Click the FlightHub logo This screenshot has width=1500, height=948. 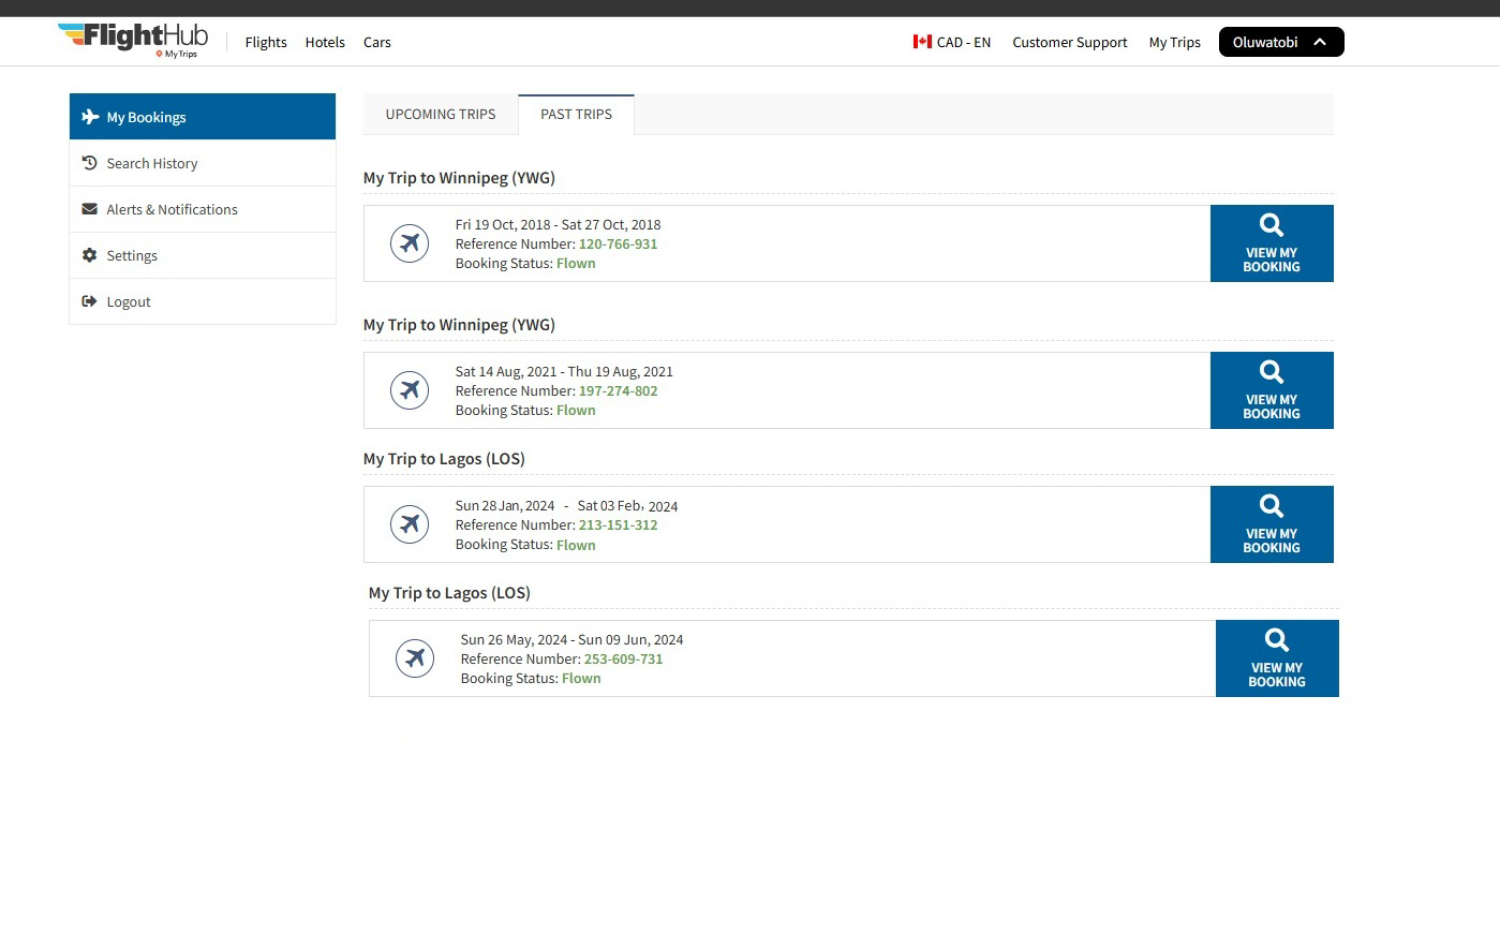[x=133, y=39]
